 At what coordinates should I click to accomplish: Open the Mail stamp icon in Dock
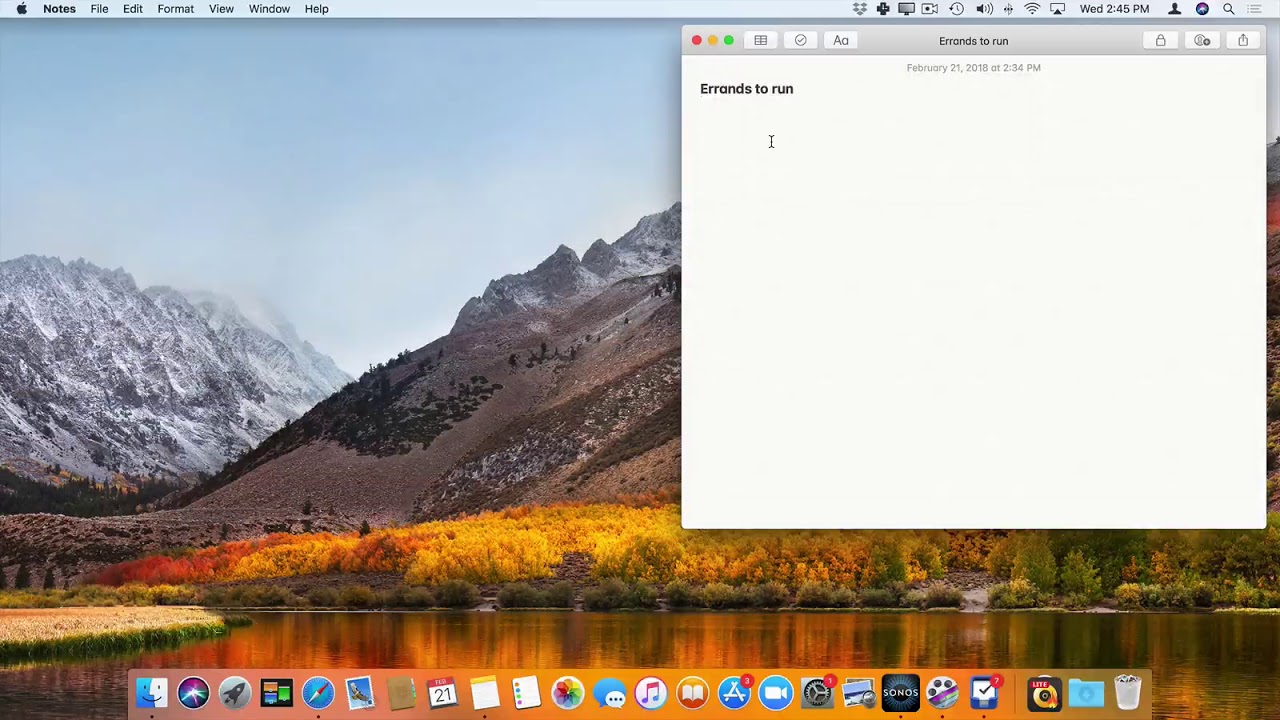tap(360, 693)
